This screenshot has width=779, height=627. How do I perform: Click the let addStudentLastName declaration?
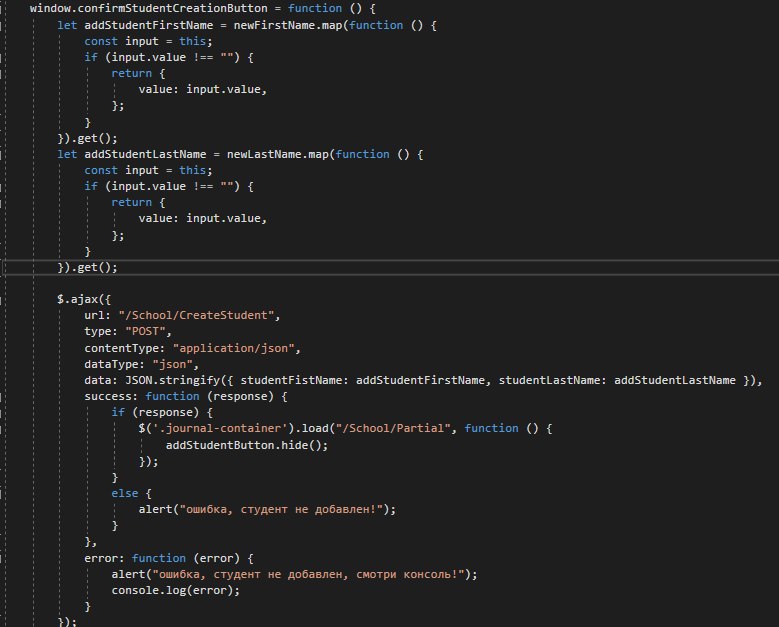pyautogui.click(x=132, y=155)
